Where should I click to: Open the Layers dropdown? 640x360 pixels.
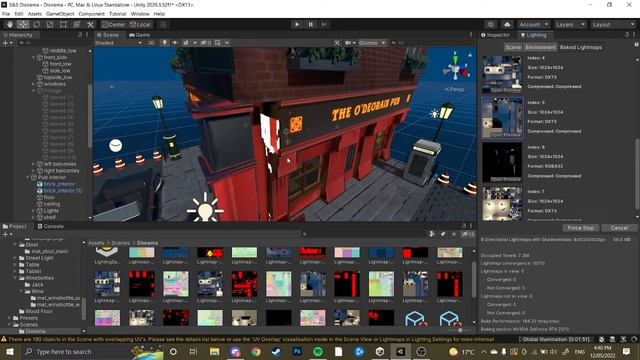pyautogui.click(x=570, y=24)
